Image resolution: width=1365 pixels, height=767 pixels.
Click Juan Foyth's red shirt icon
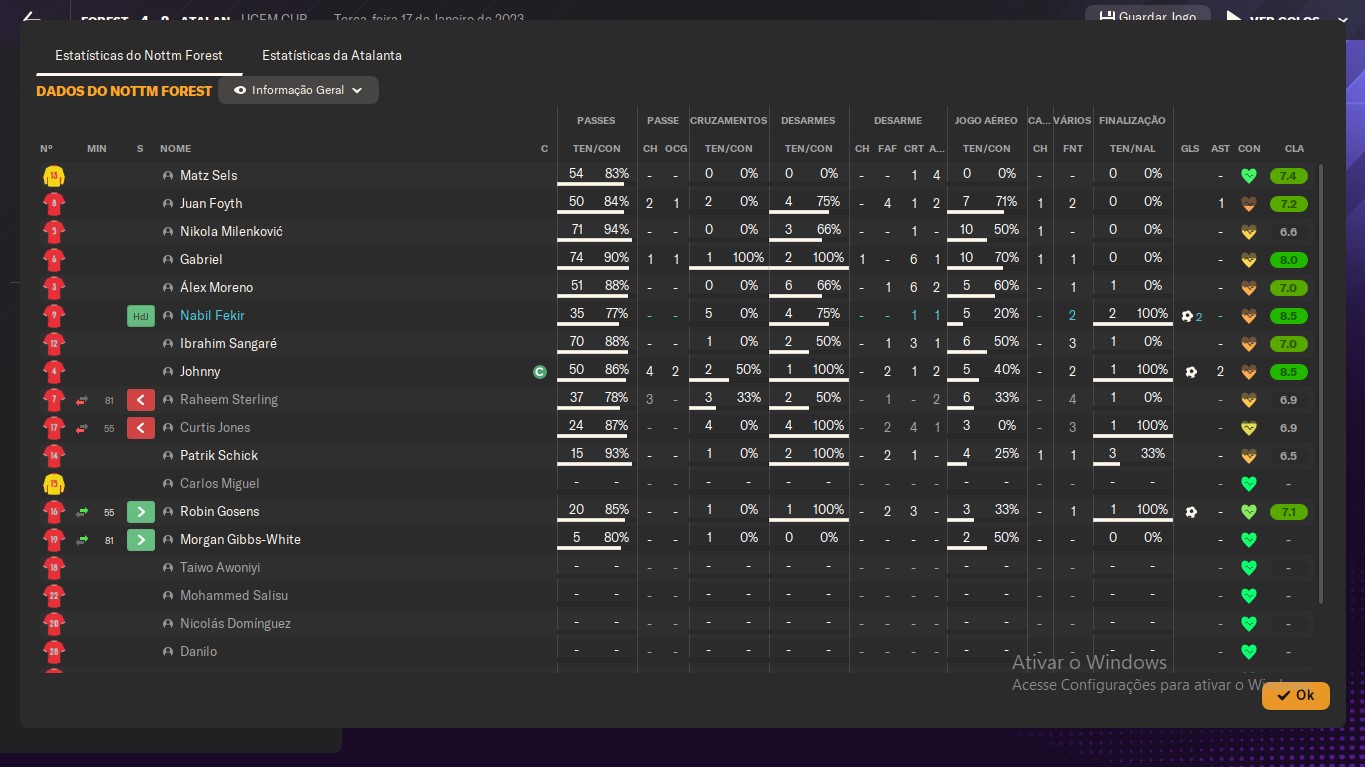coord(54,204)
